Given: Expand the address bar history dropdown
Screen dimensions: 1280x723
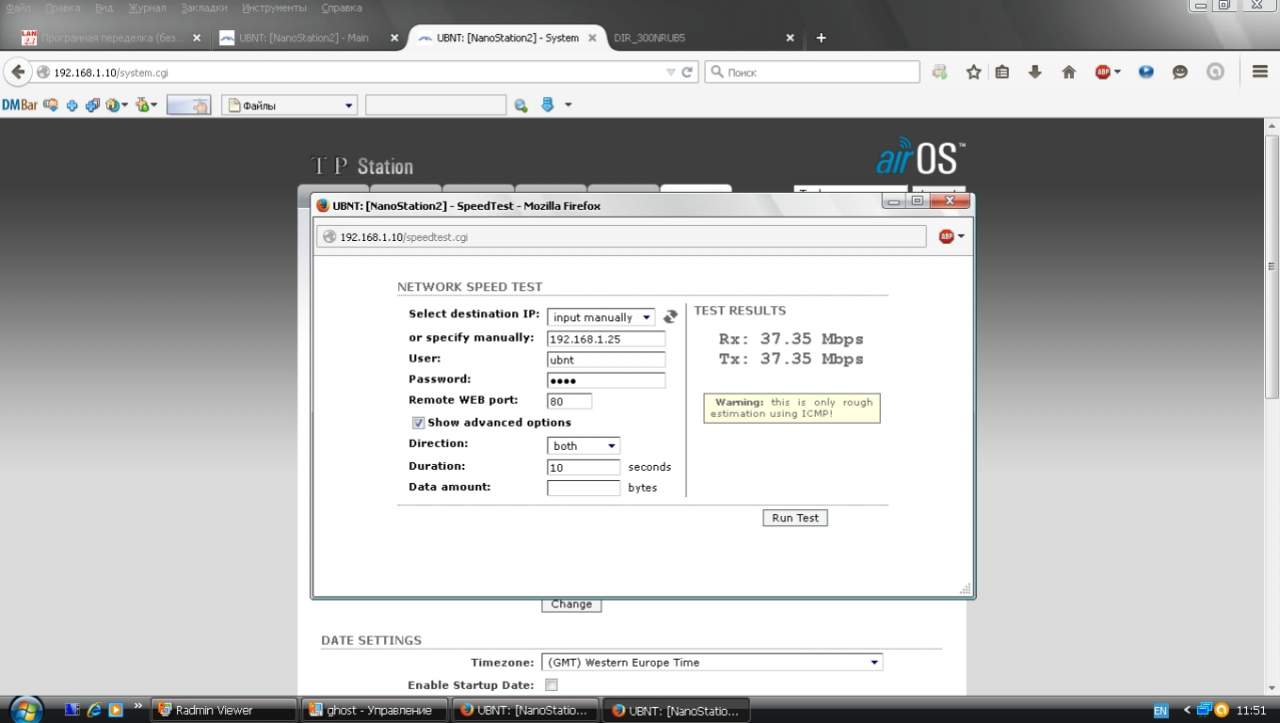Looking at the screenshot, I should tap(671, 72).
